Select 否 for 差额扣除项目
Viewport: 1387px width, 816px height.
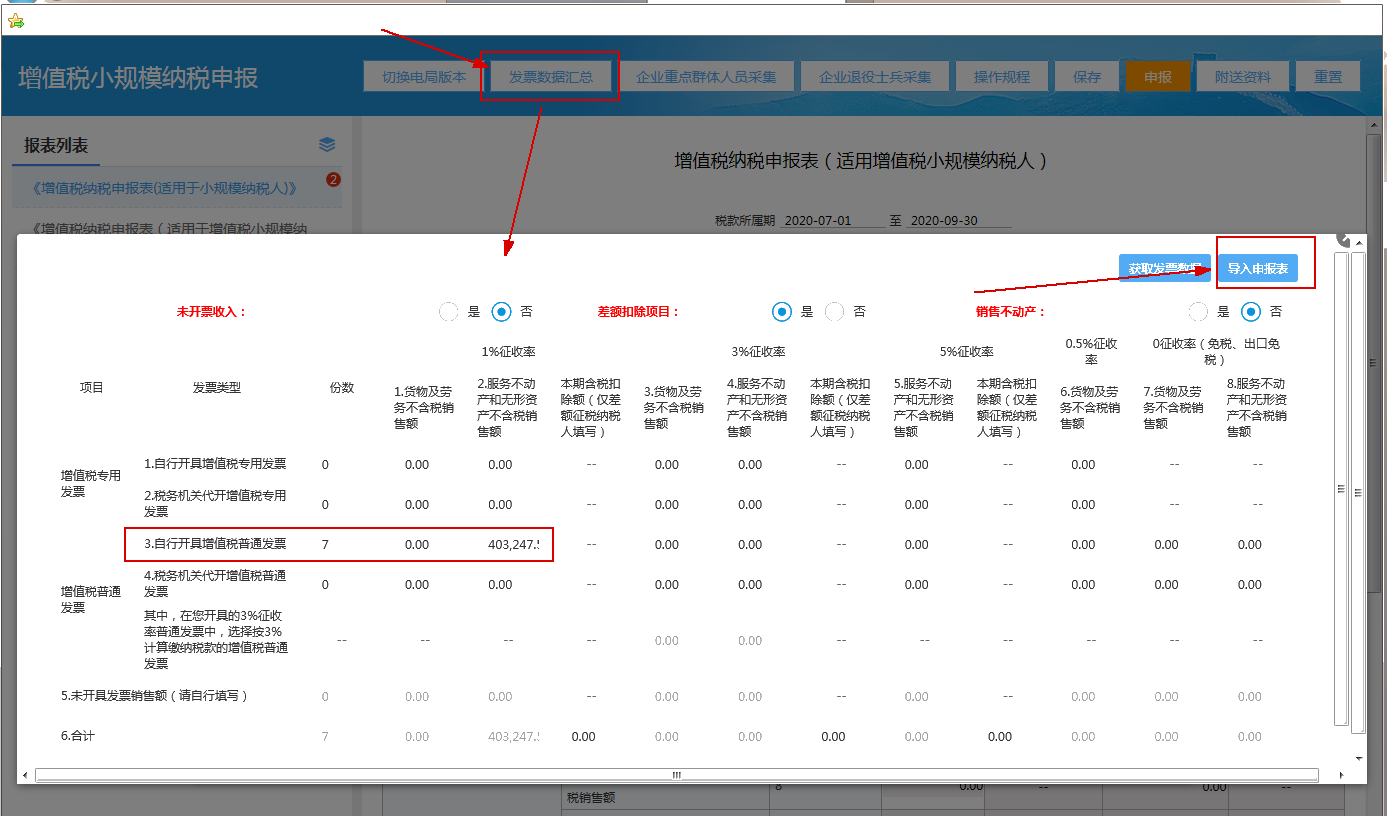pyautogui.click(x=835, y=311)
